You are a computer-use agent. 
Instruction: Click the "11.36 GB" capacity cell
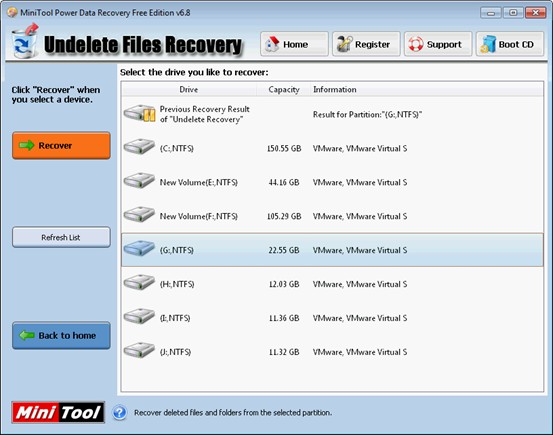pyautogui.click(x=284, y=318)
